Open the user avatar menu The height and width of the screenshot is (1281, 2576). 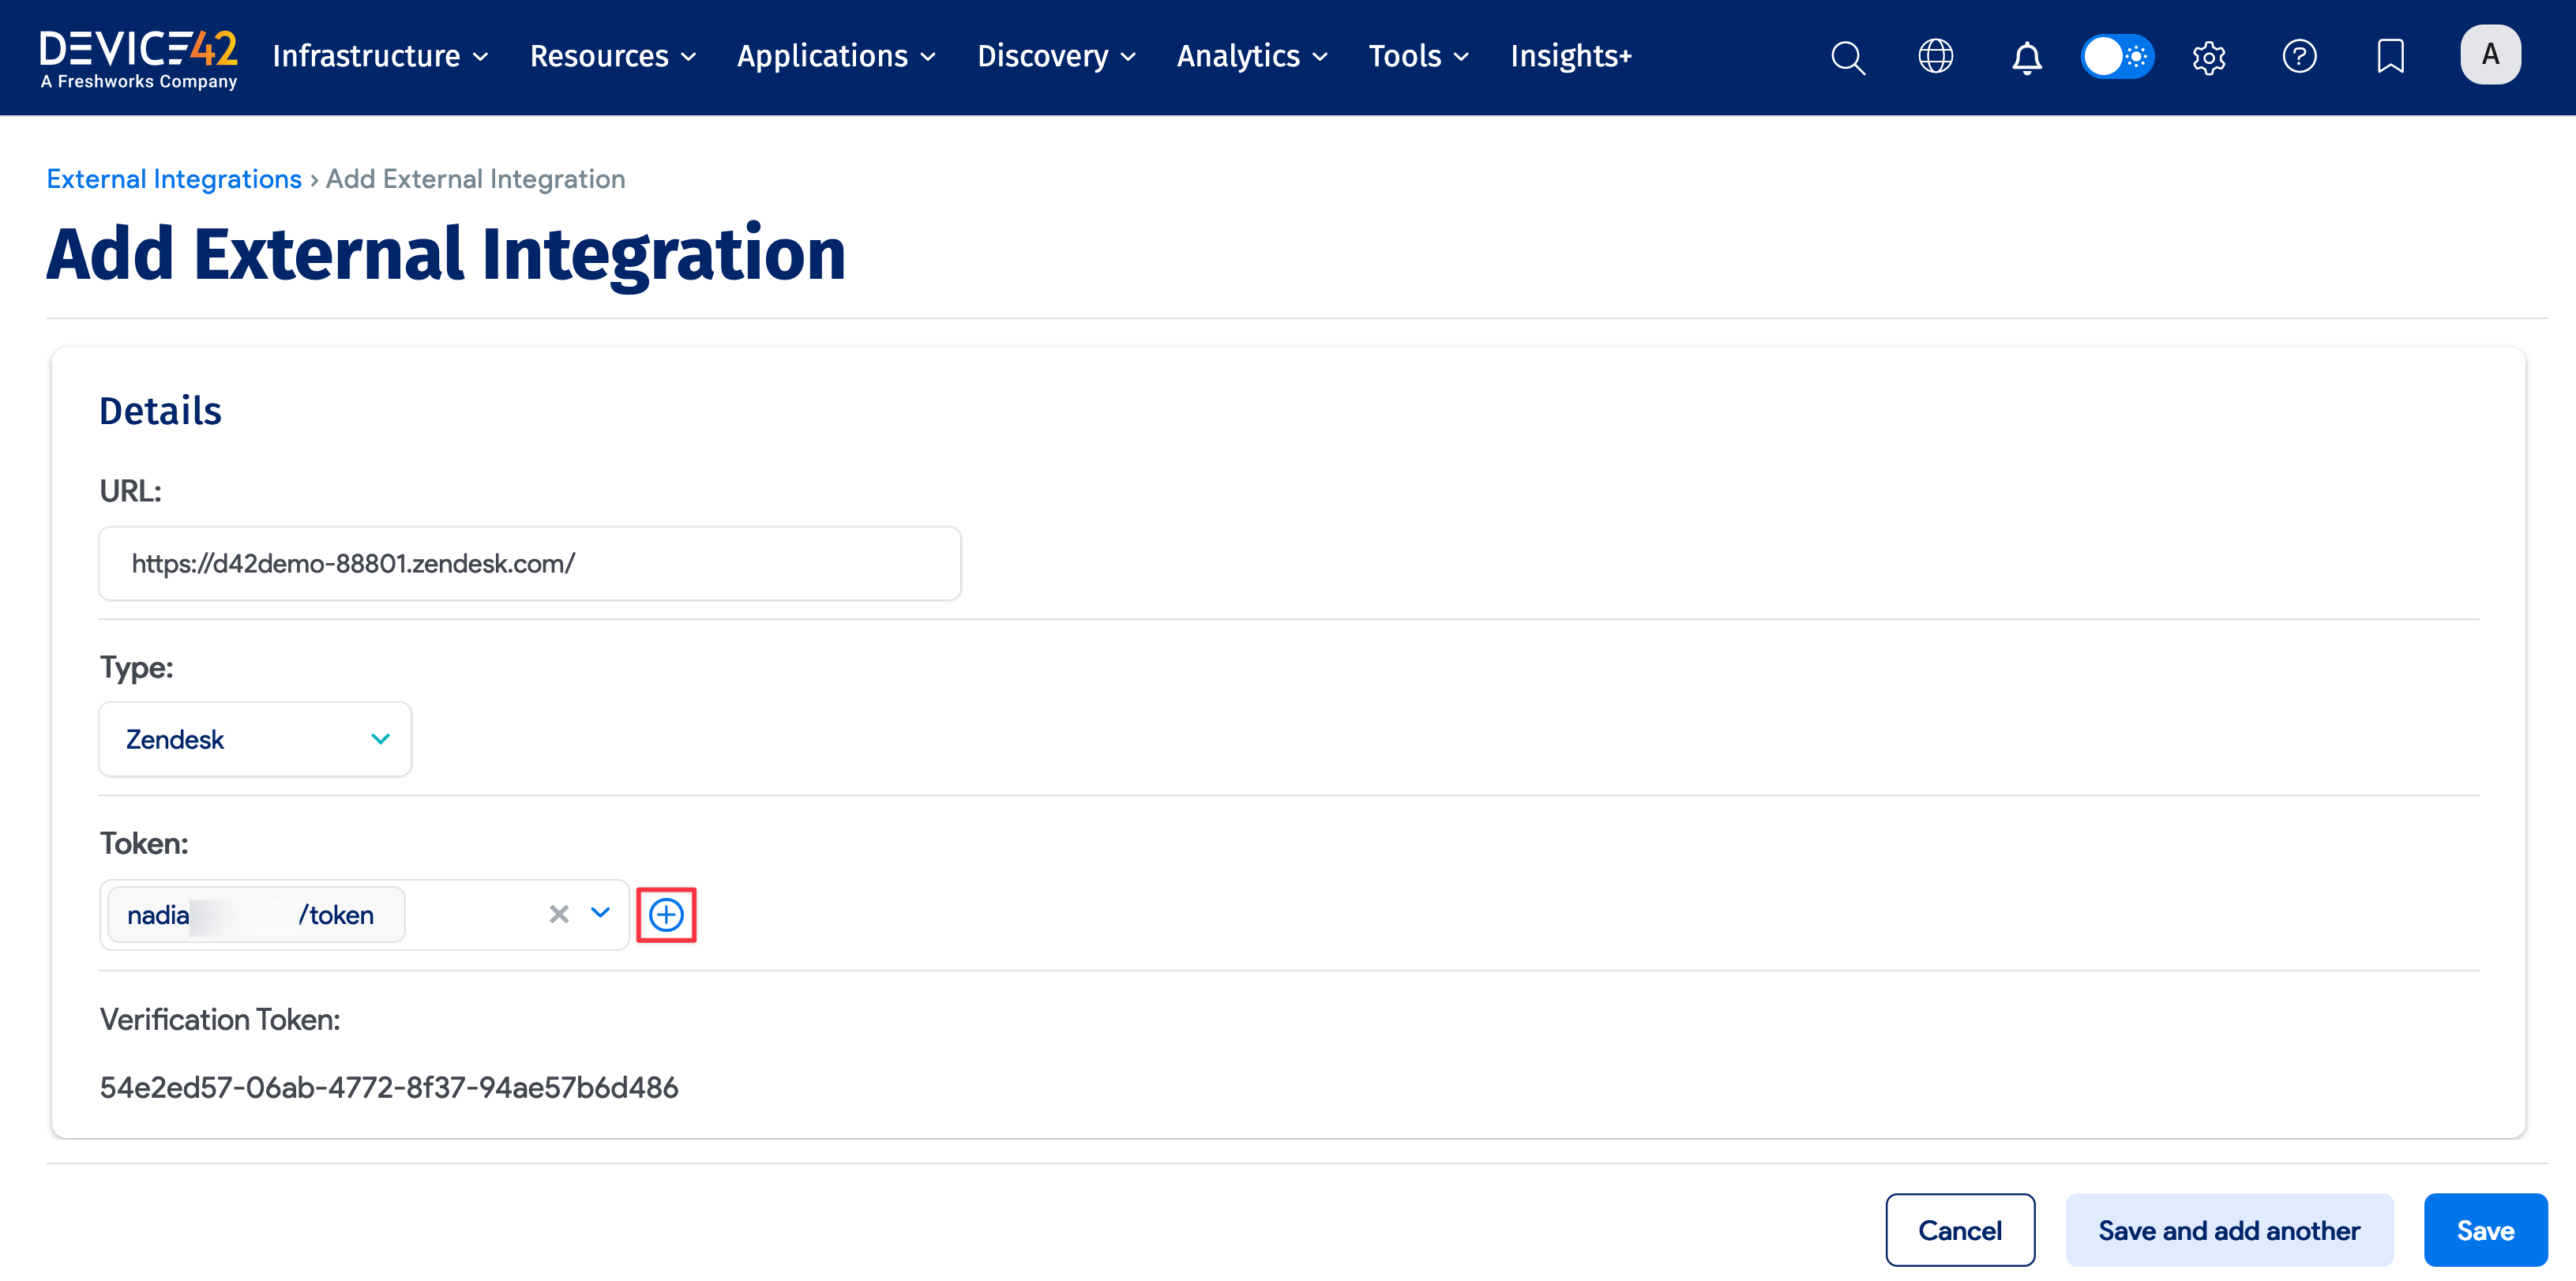coord(2490,55)
